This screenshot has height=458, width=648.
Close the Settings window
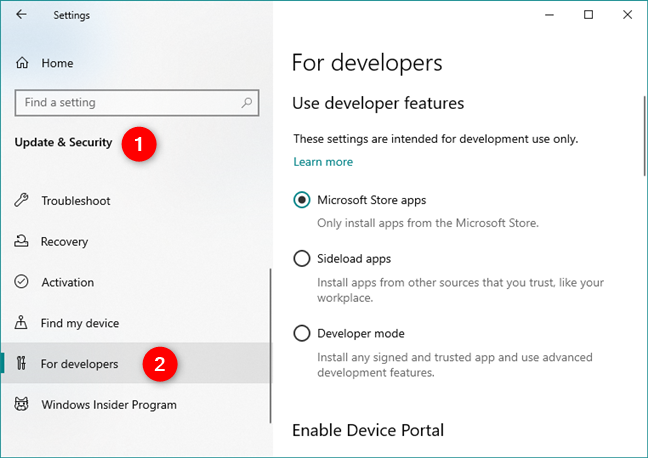click(x=627, y=15)
